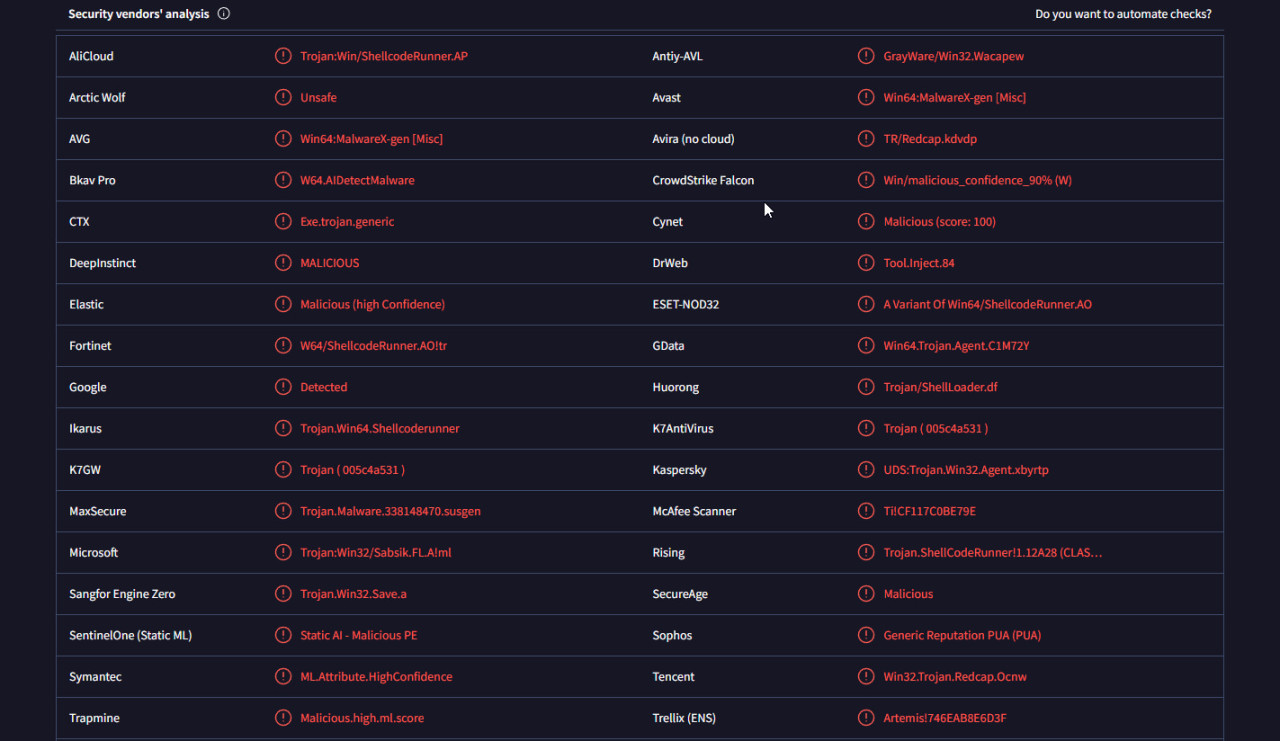Select the SentinelOne (Static ML) vendor label
The image size is (1280, 741).
coord(131,636)
